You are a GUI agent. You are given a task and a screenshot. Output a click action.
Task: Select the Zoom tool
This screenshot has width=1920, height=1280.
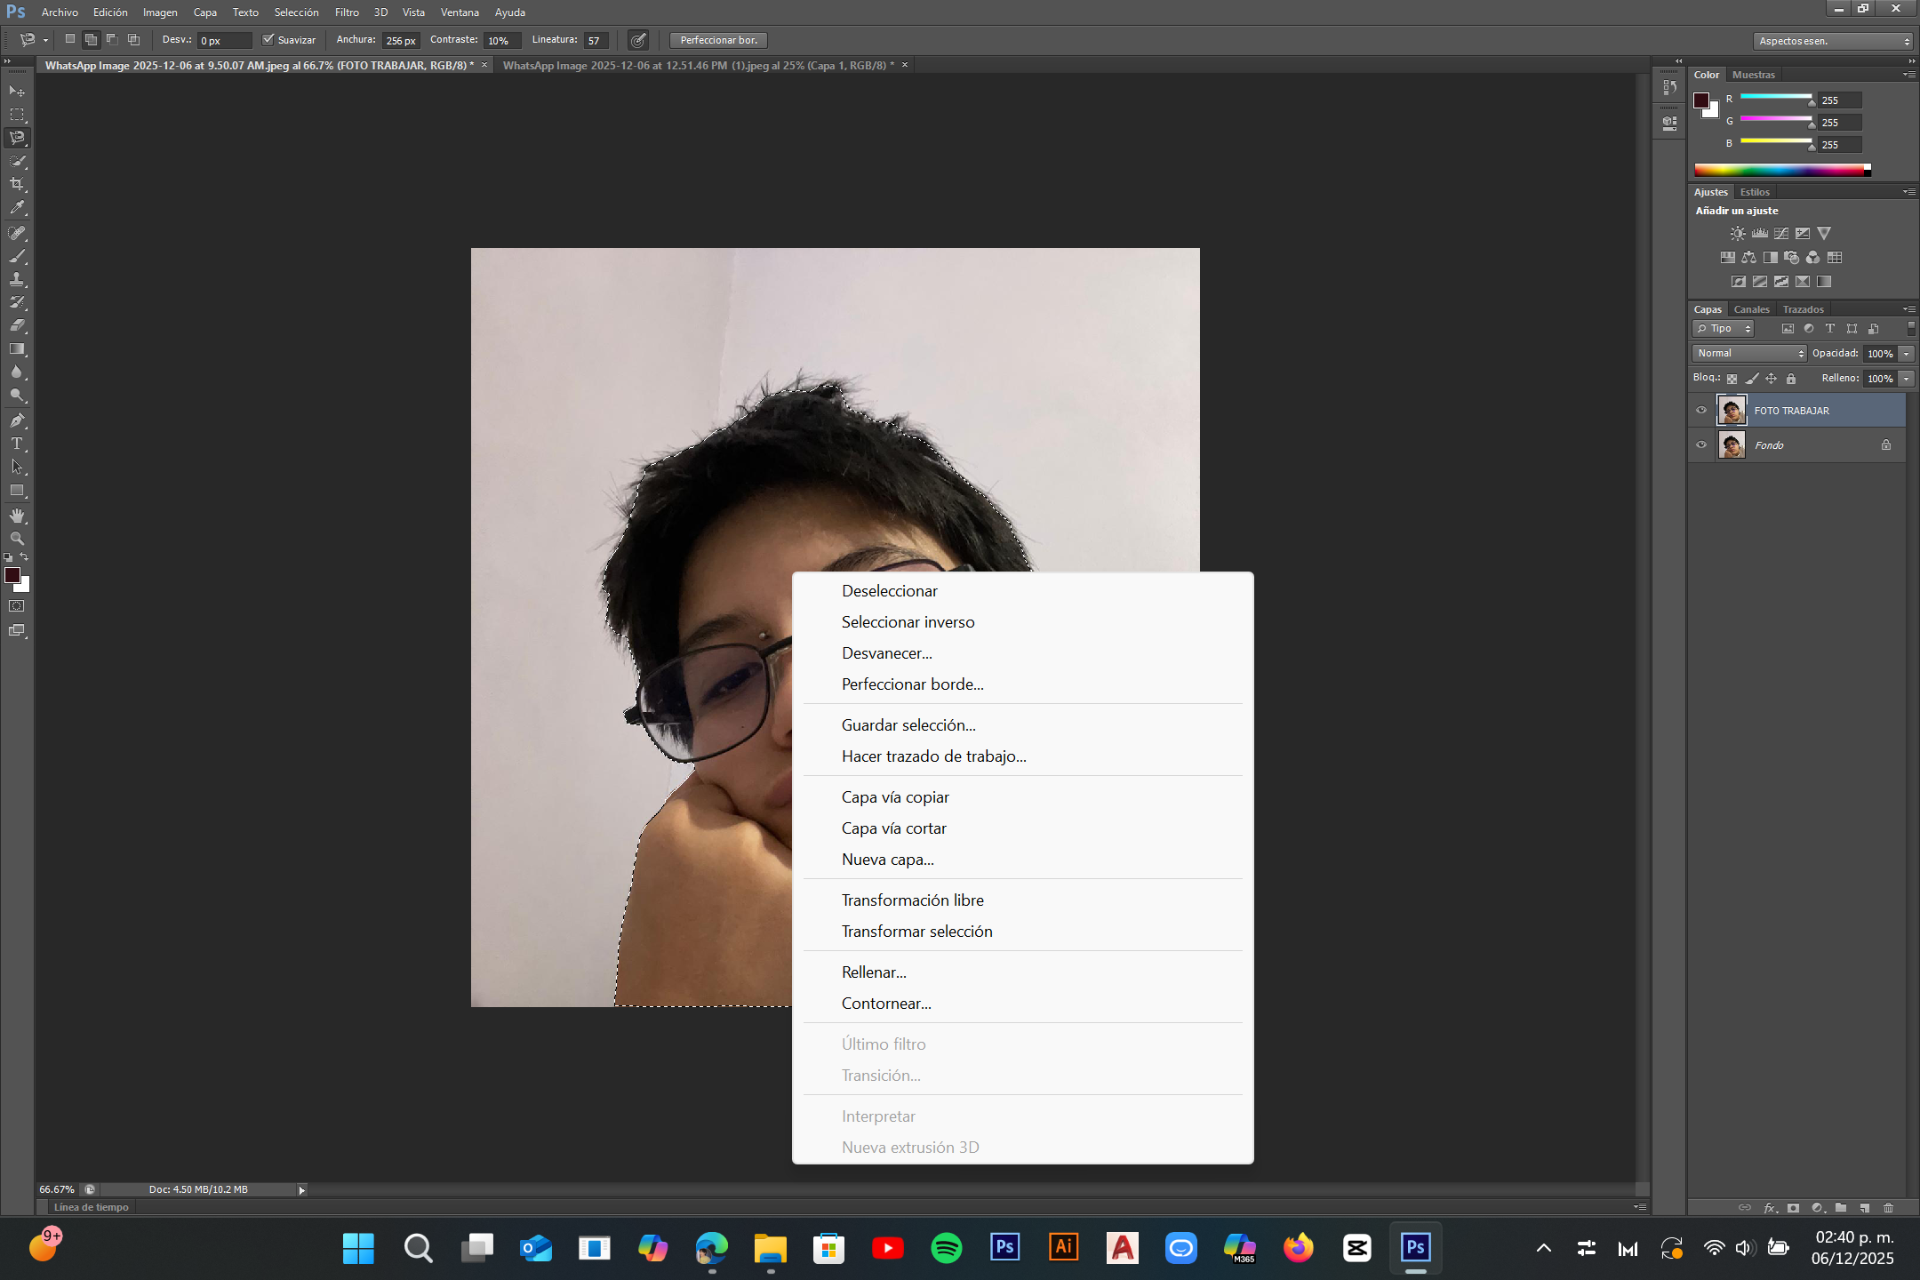[x=17, y=539]
